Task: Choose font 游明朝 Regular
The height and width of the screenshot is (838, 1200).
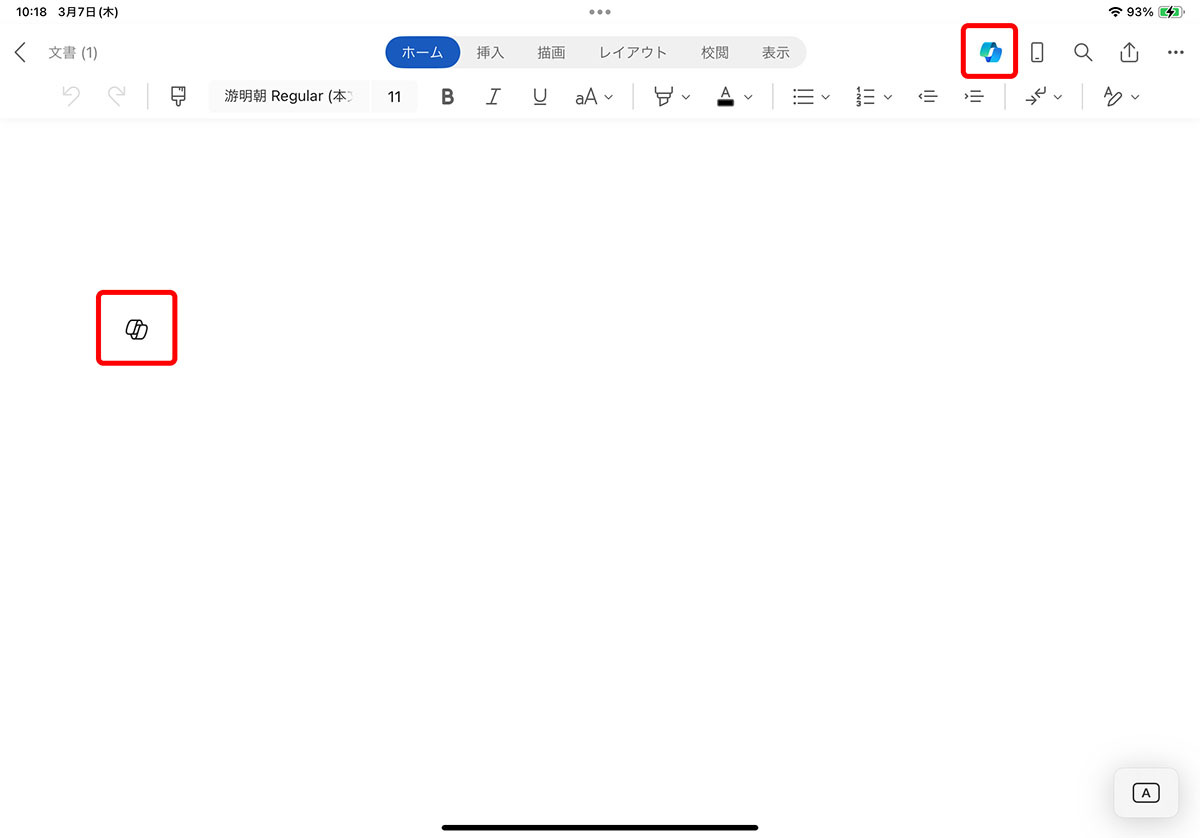Action: pyautogui.click(x=289, y=96)
